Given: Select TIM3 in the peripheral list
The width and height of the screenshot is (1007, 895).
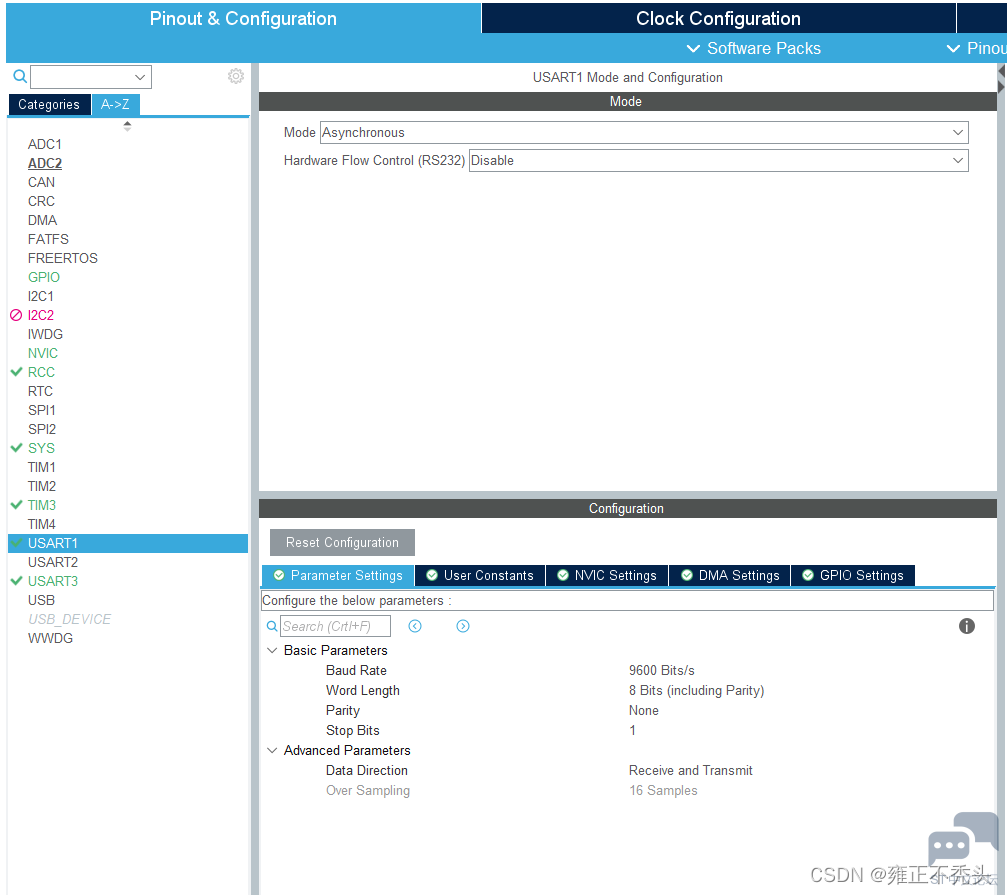Looking at the screenshot, I should tap(42, 505).
